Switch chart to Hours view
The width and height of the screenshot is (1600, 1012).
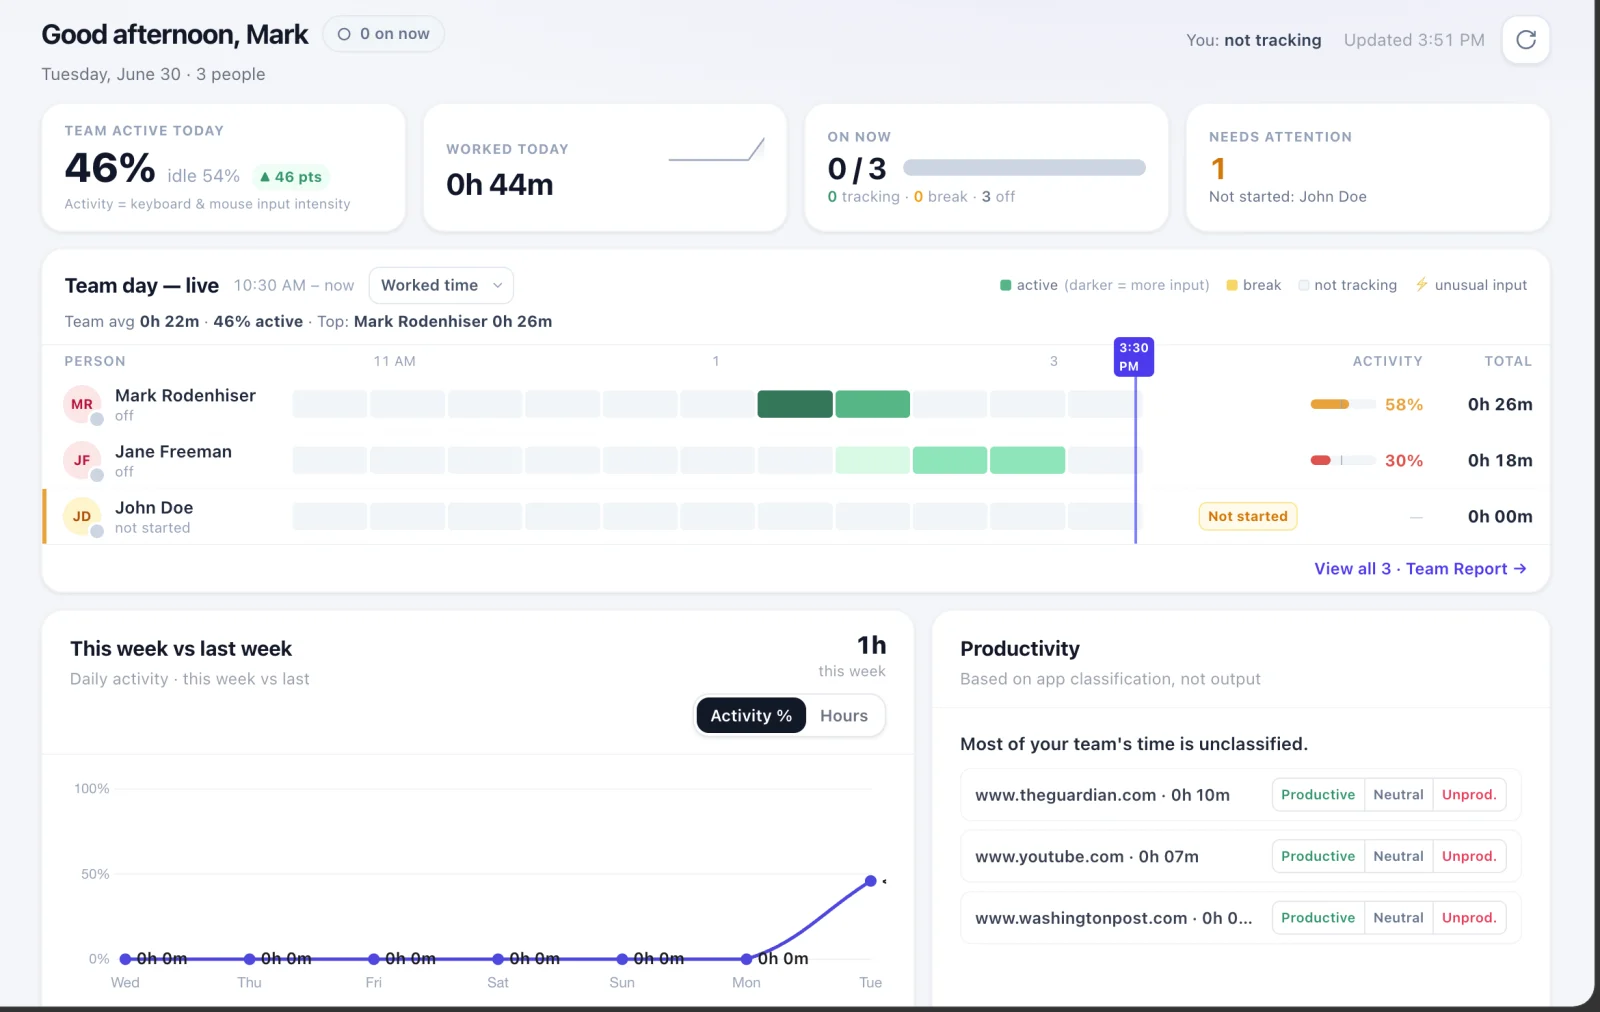coord(844,715)
